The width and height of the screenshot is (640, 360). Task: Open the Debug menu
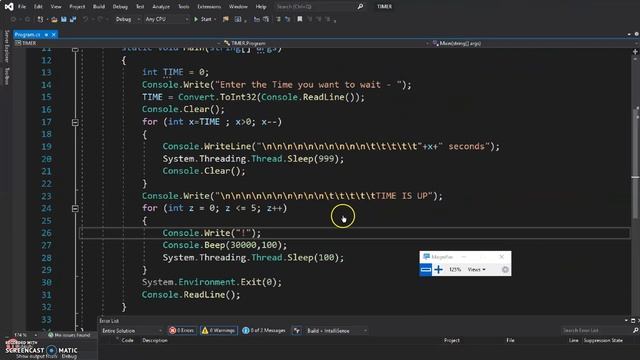pos(120,7)
